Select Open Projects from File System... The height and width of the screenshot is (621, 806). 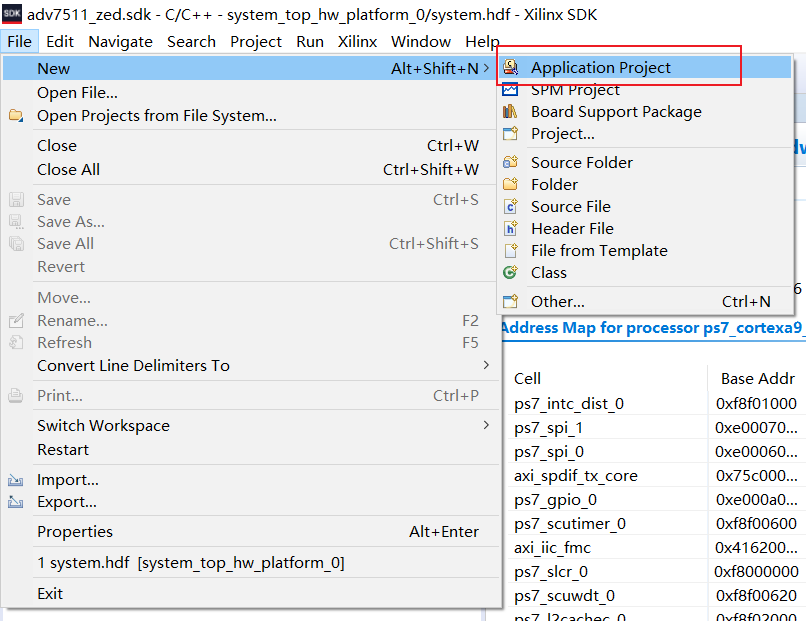pyautogui.click(x=251, y=116)
